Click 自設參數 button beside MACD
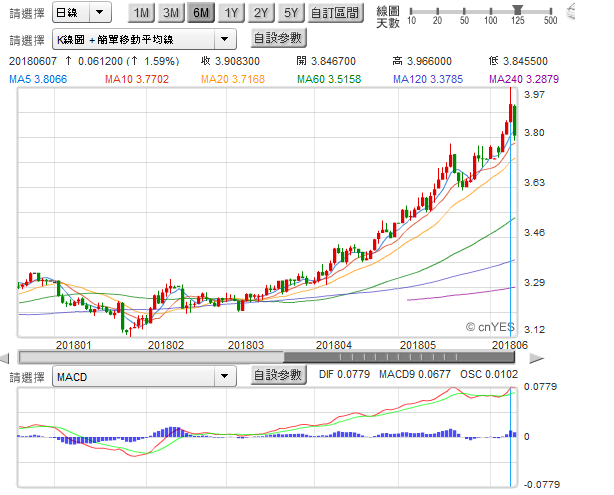This screenshot has width=614, height=495. coord(278,375)
